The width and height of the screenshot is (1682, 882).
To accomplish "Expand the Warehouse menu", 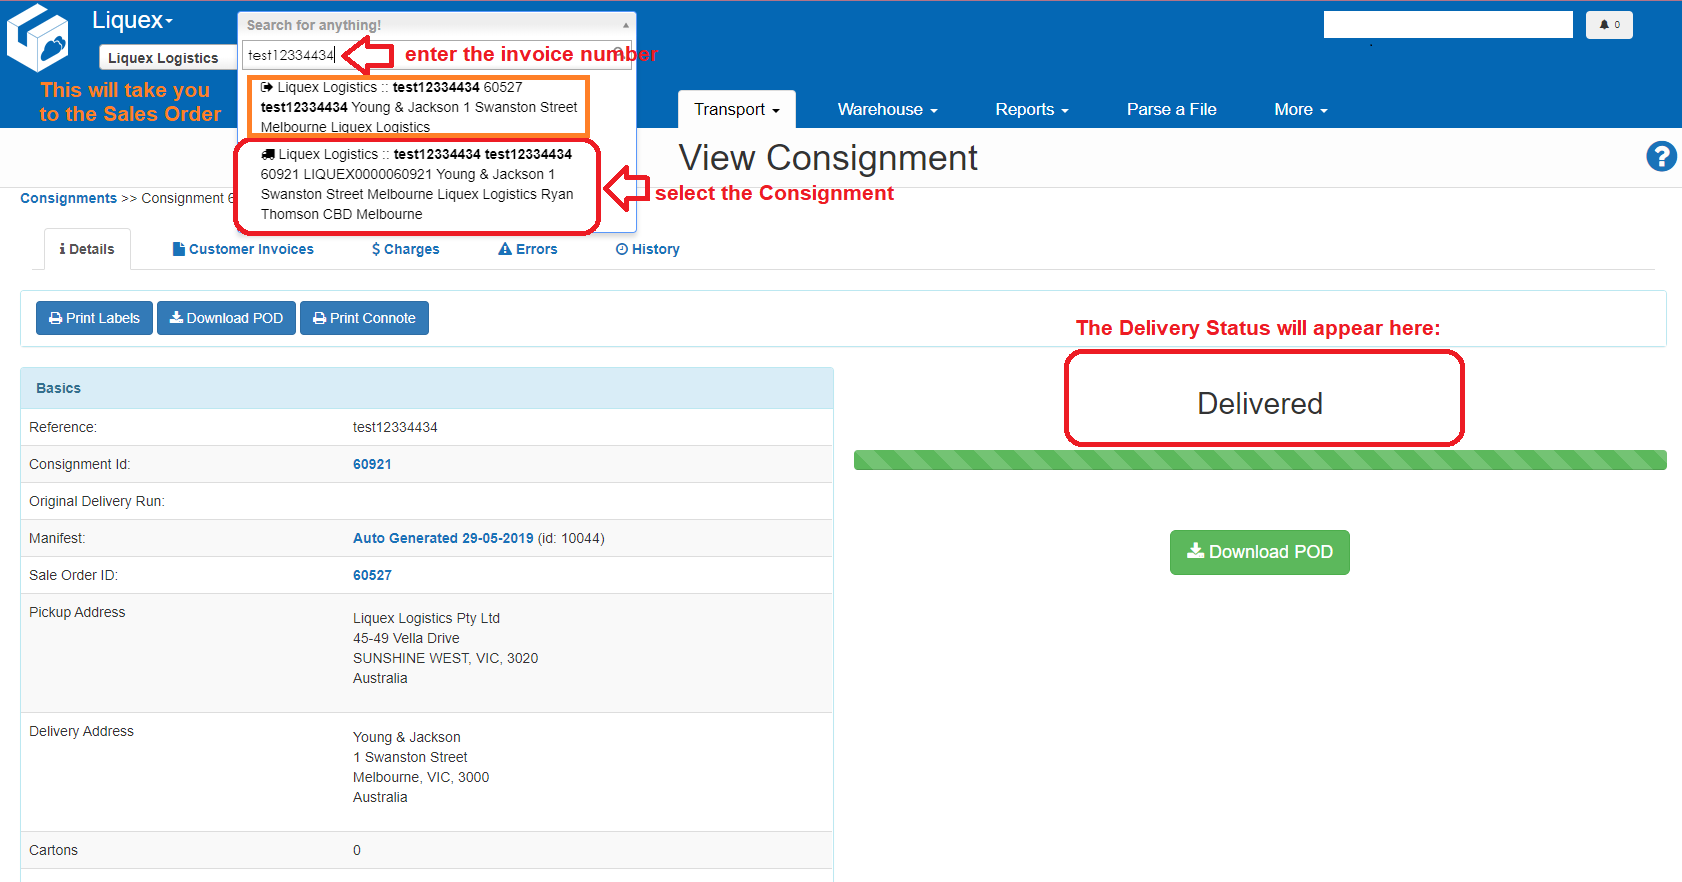I will coord(888,109).
